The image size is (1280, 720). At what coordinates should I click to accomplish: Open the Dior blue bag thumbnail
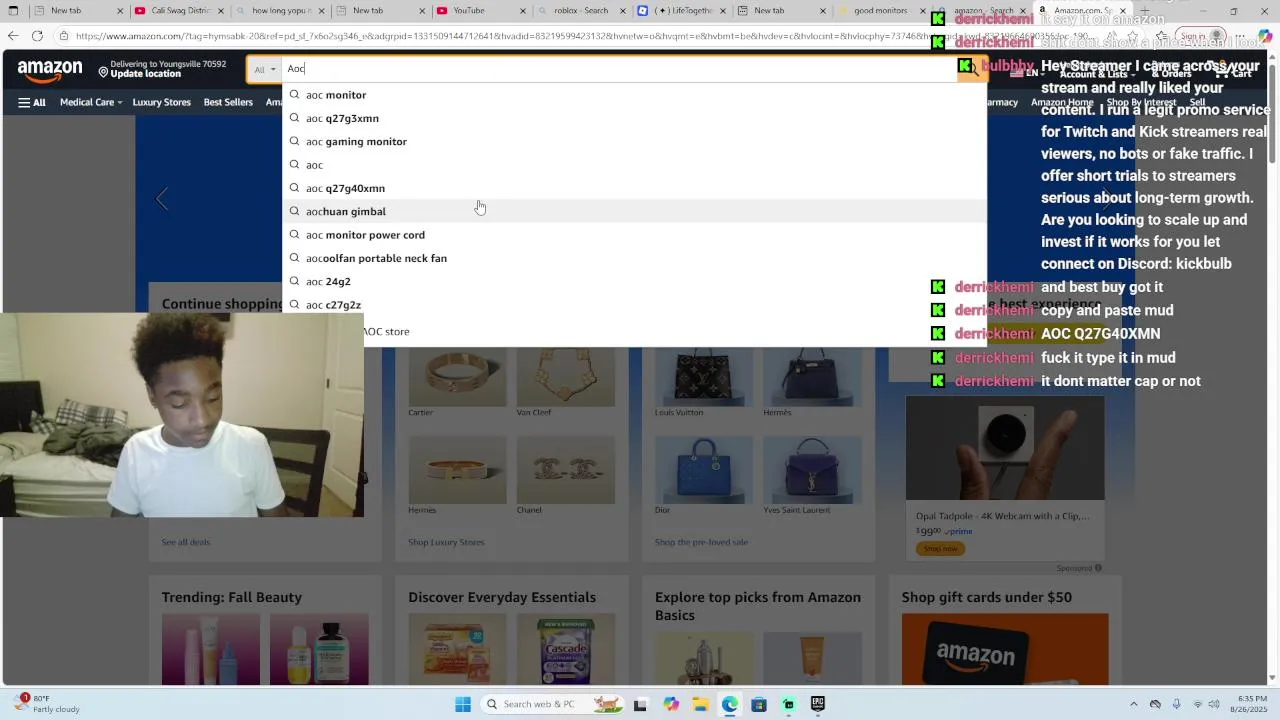[x=704, y=469]
